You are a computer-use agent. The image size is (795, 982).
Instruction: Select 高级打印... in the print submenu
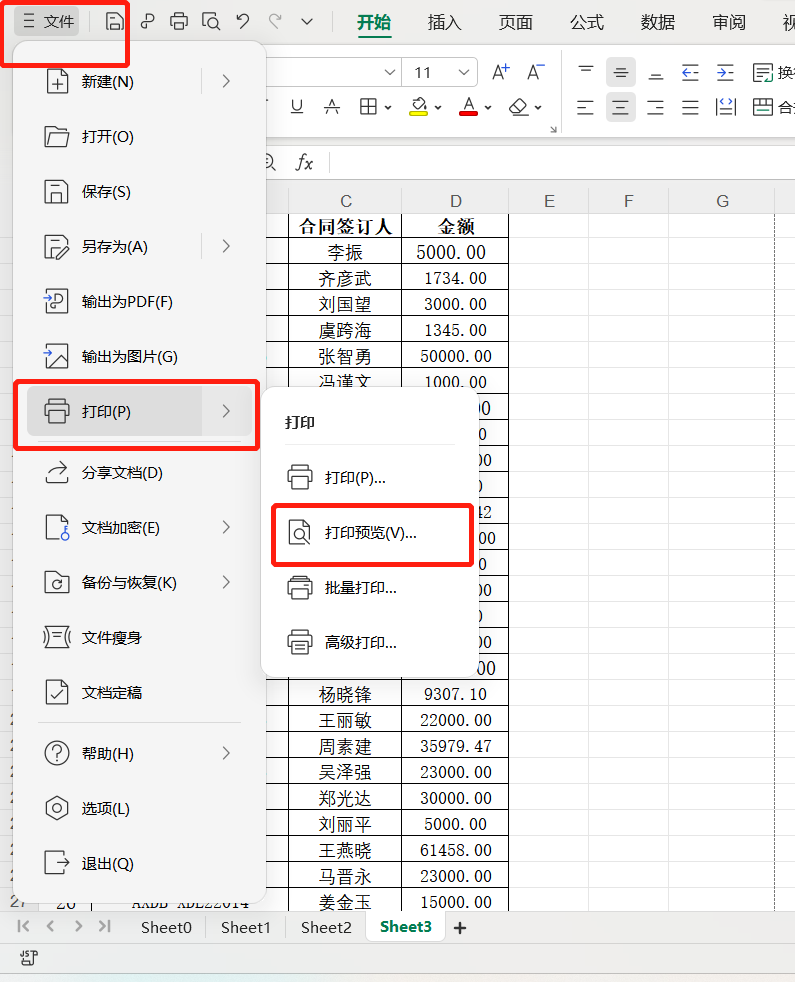370,643
